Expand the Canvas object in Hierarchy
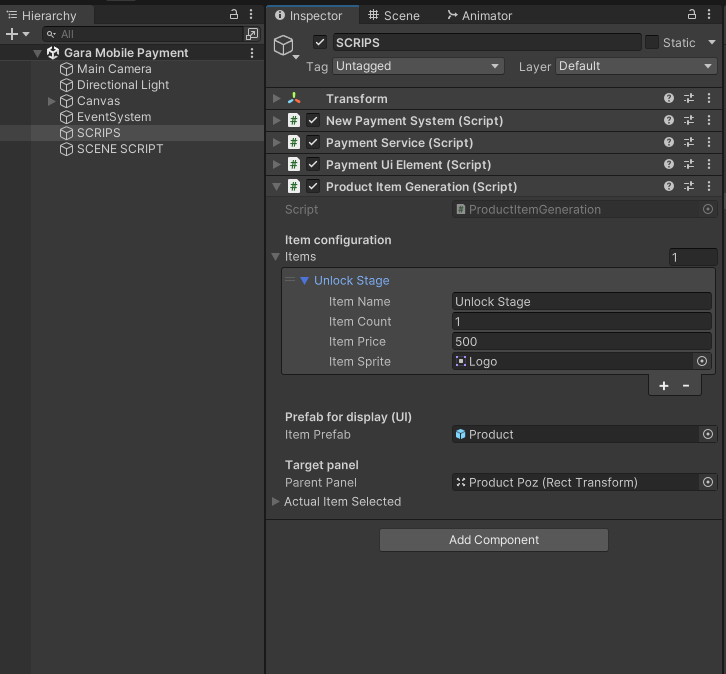The width and height of the screenshot is (726, 674). pyautogui.click(x=52, y=101)
